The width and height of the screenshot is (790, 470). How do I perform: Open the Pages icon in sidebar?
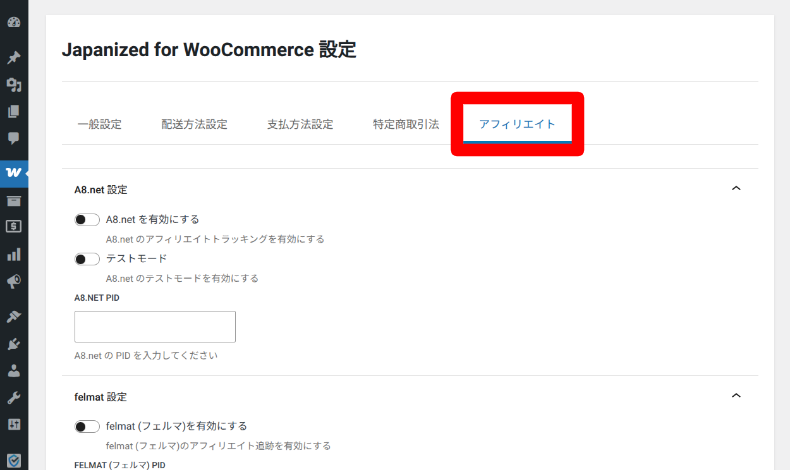tap(14, 111)
